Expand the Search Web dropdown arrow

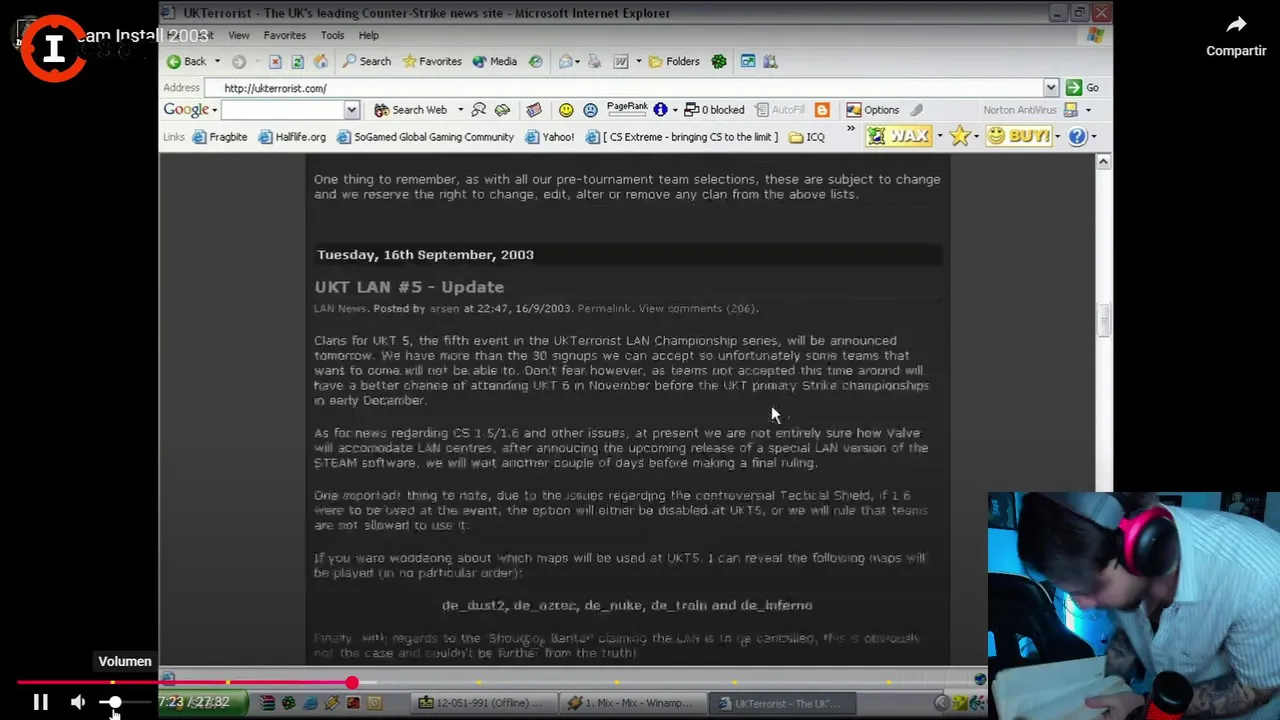click(460, 110)
